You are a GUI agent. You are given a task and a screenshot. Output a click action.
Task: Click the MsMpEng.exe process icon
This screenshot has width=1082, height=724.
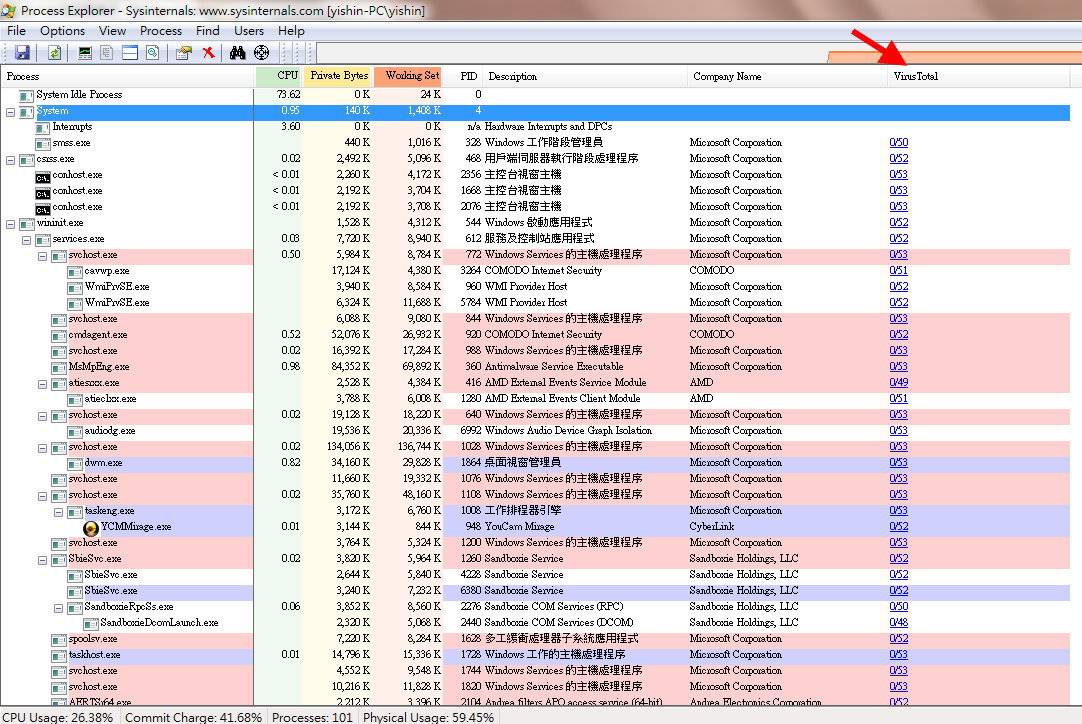(59, 368)
